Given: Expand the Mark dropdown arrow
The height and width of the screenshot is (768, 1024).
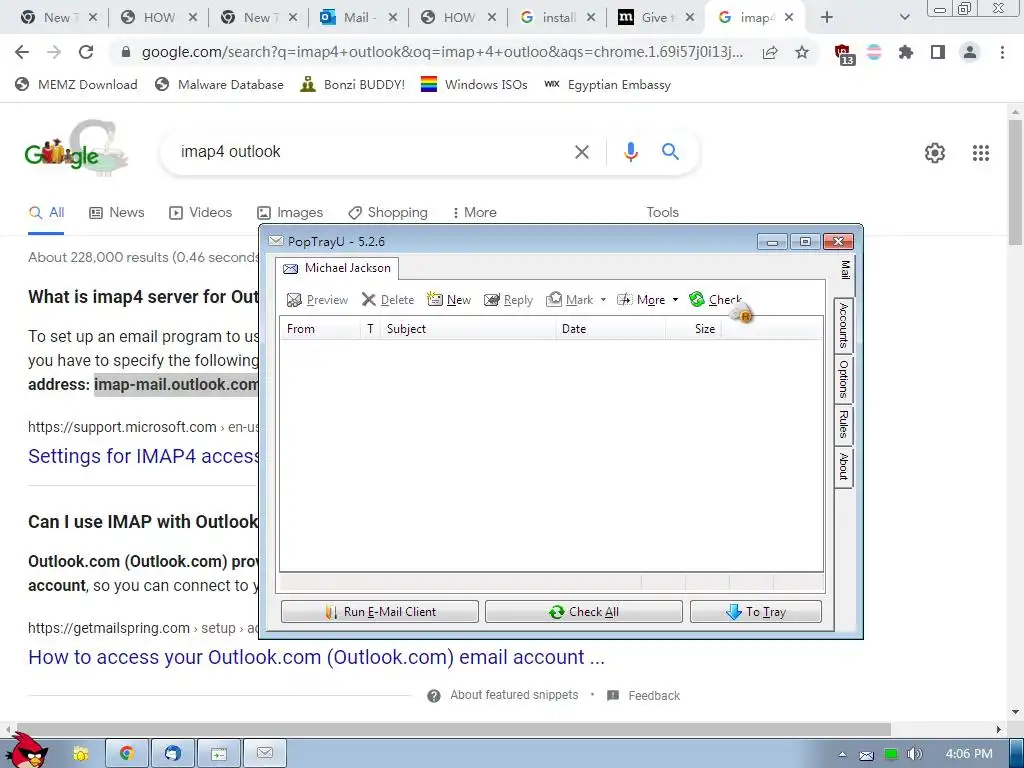Looking at the screenshot, I should pos(603,300).
